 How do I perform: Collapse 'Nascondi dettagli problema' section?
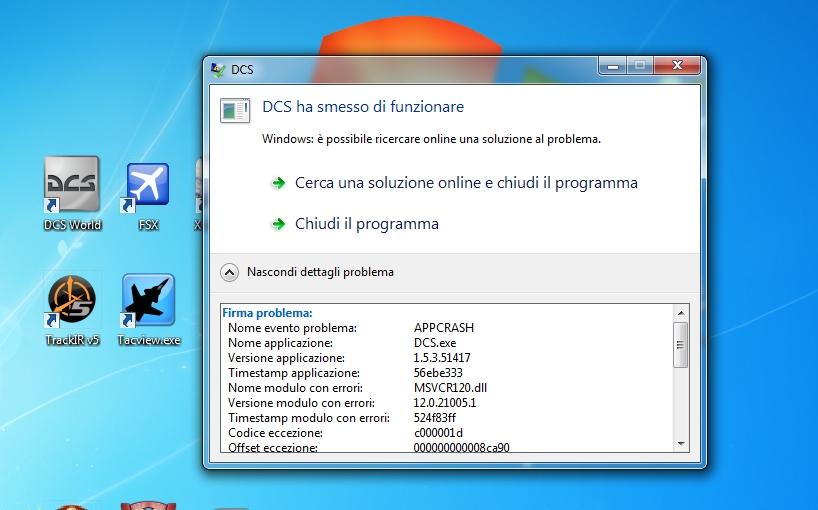(230, 272)
